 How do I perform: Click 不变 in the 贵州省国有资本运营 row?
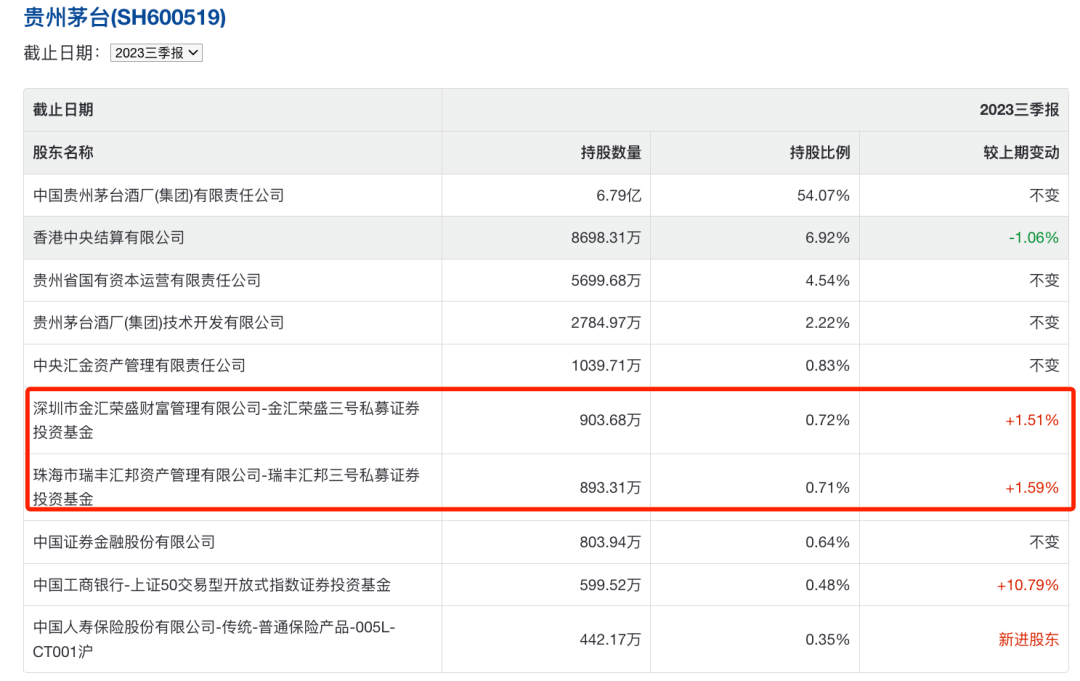point(1044,280)
